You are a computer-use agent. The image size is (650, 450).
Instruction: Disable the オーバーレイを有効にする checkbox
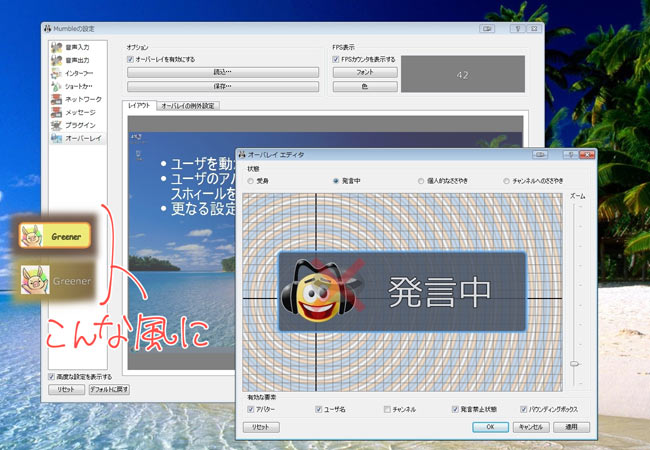[131, 60]
